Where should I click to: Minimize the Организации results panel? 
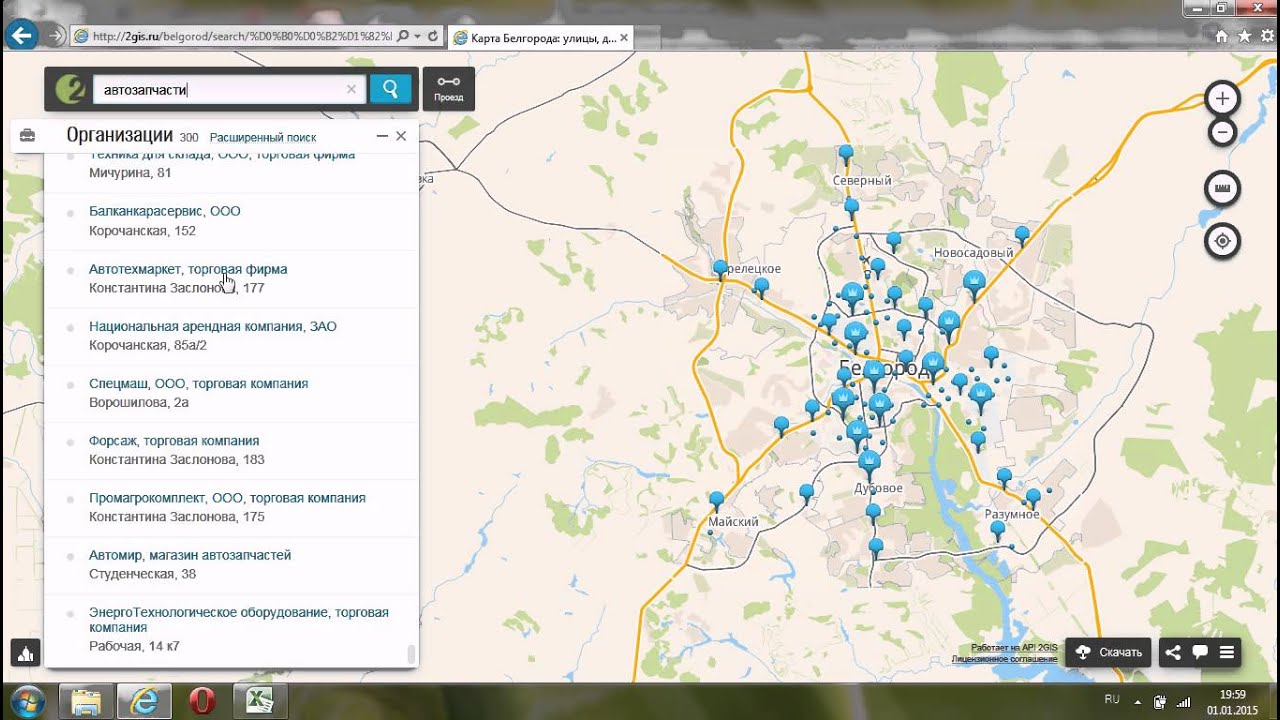pyautogui.click(x=382, y=136)
